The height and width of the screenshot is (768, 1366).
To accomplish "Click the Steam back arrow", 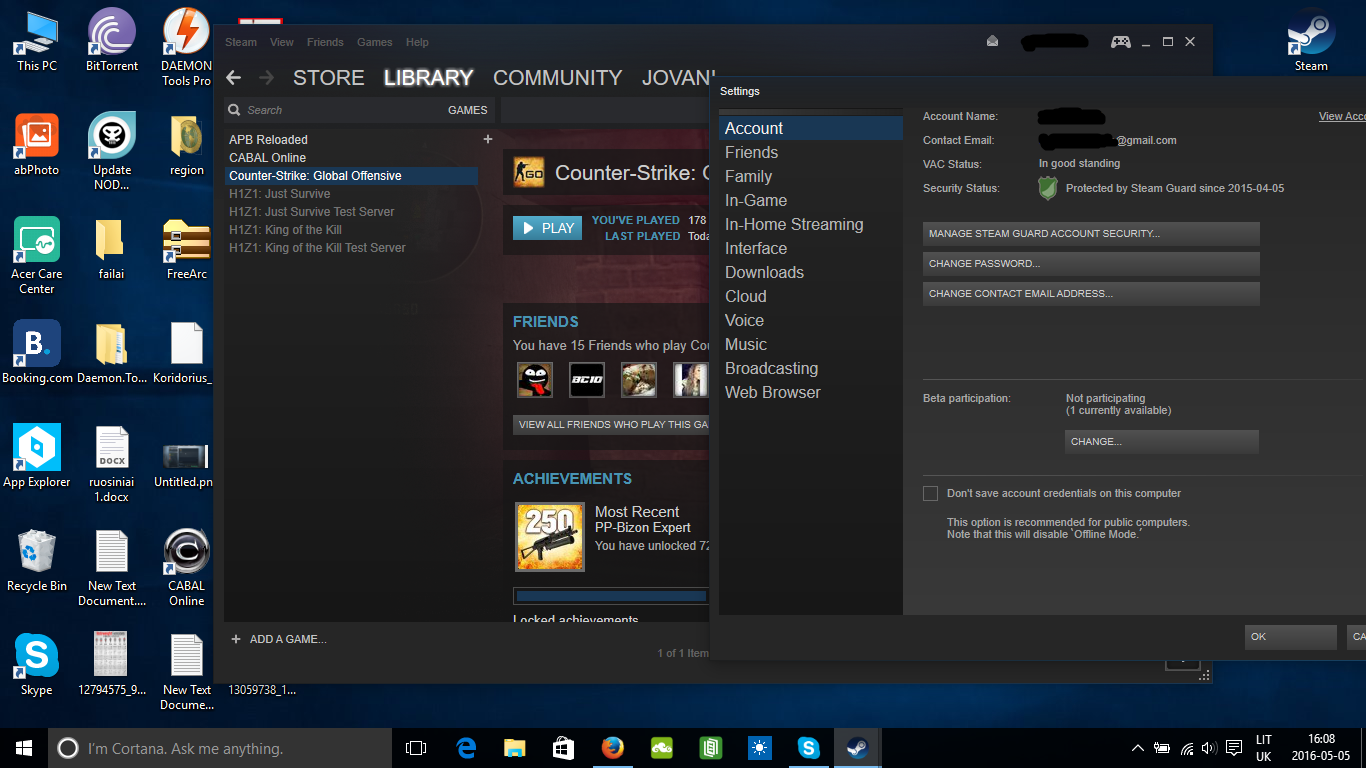I will pos(233,78).
